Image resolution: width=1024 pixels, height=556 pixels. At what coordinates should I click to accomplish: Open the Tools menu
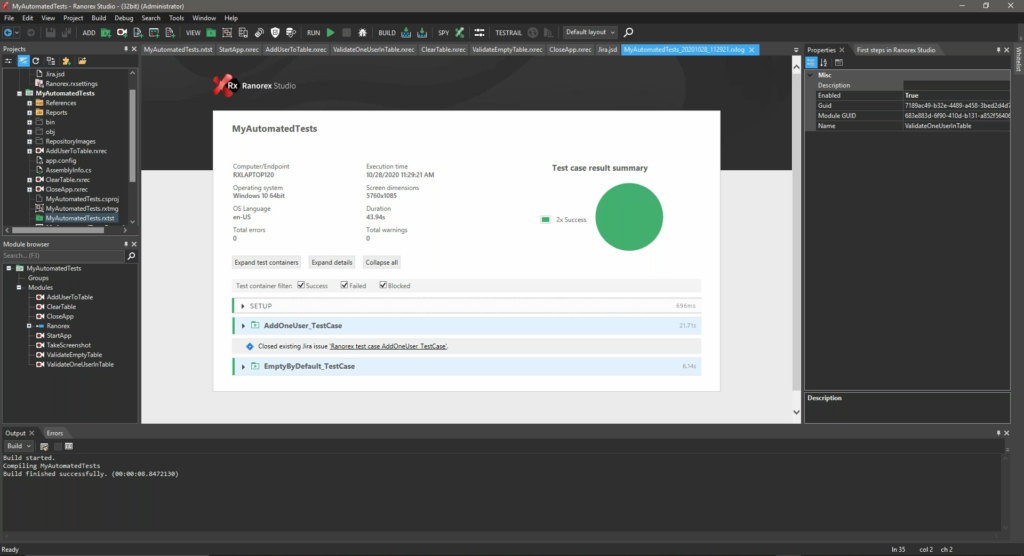(x=176, y=18)
